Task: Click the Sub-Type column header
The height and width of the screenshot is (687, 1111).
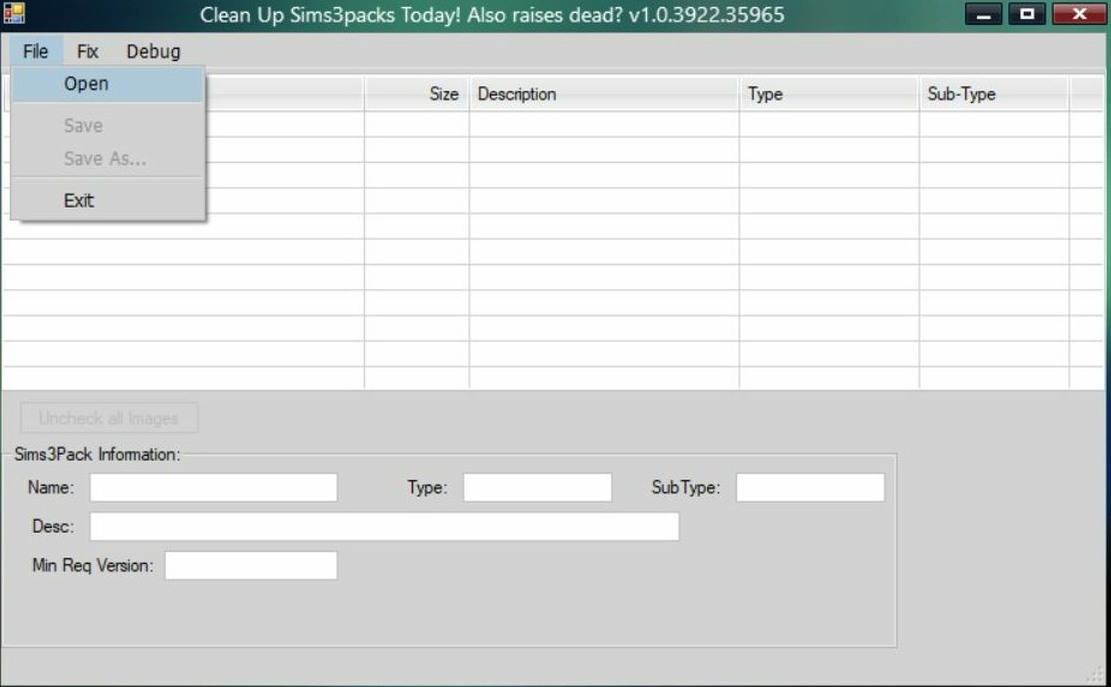Action: point(993,93)
